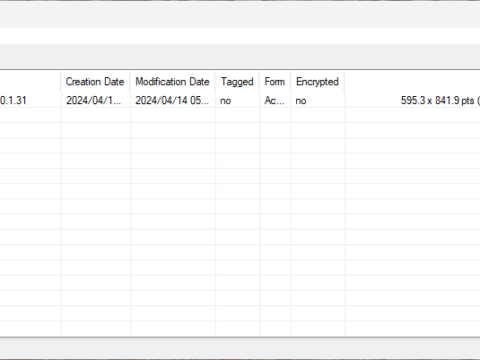Click the first empty Modification Date cell below entry
Screen dimensions: 480x360
pos(173,115)
